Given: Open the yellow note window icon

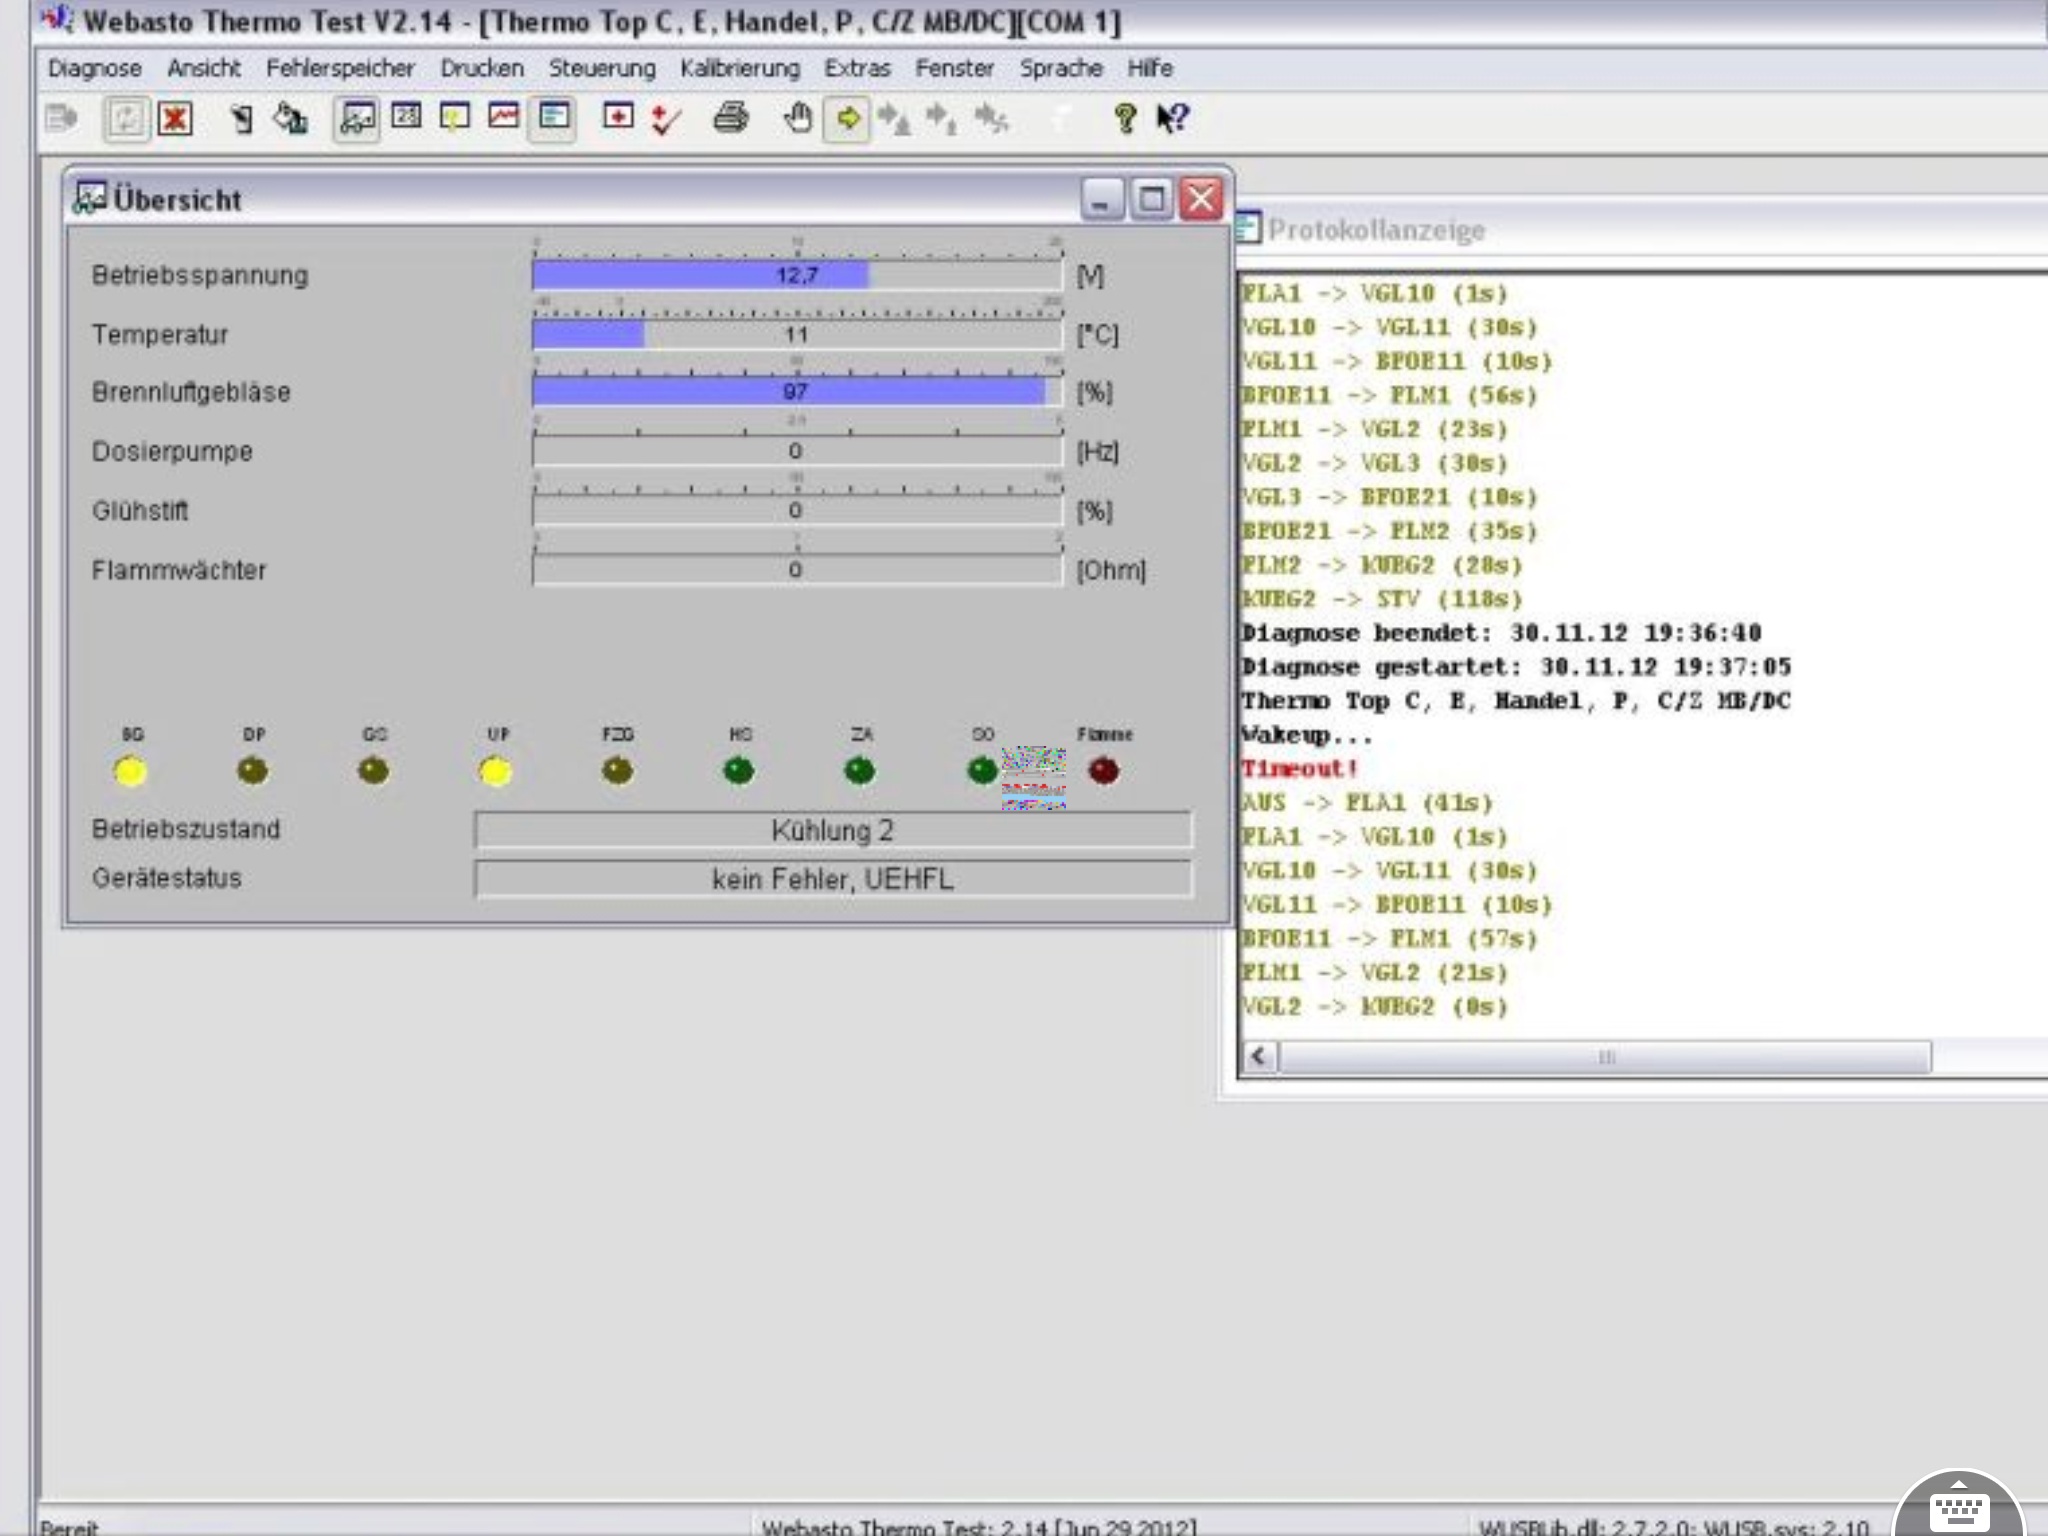Looking at the screenshot, I should tap(455, 118).
